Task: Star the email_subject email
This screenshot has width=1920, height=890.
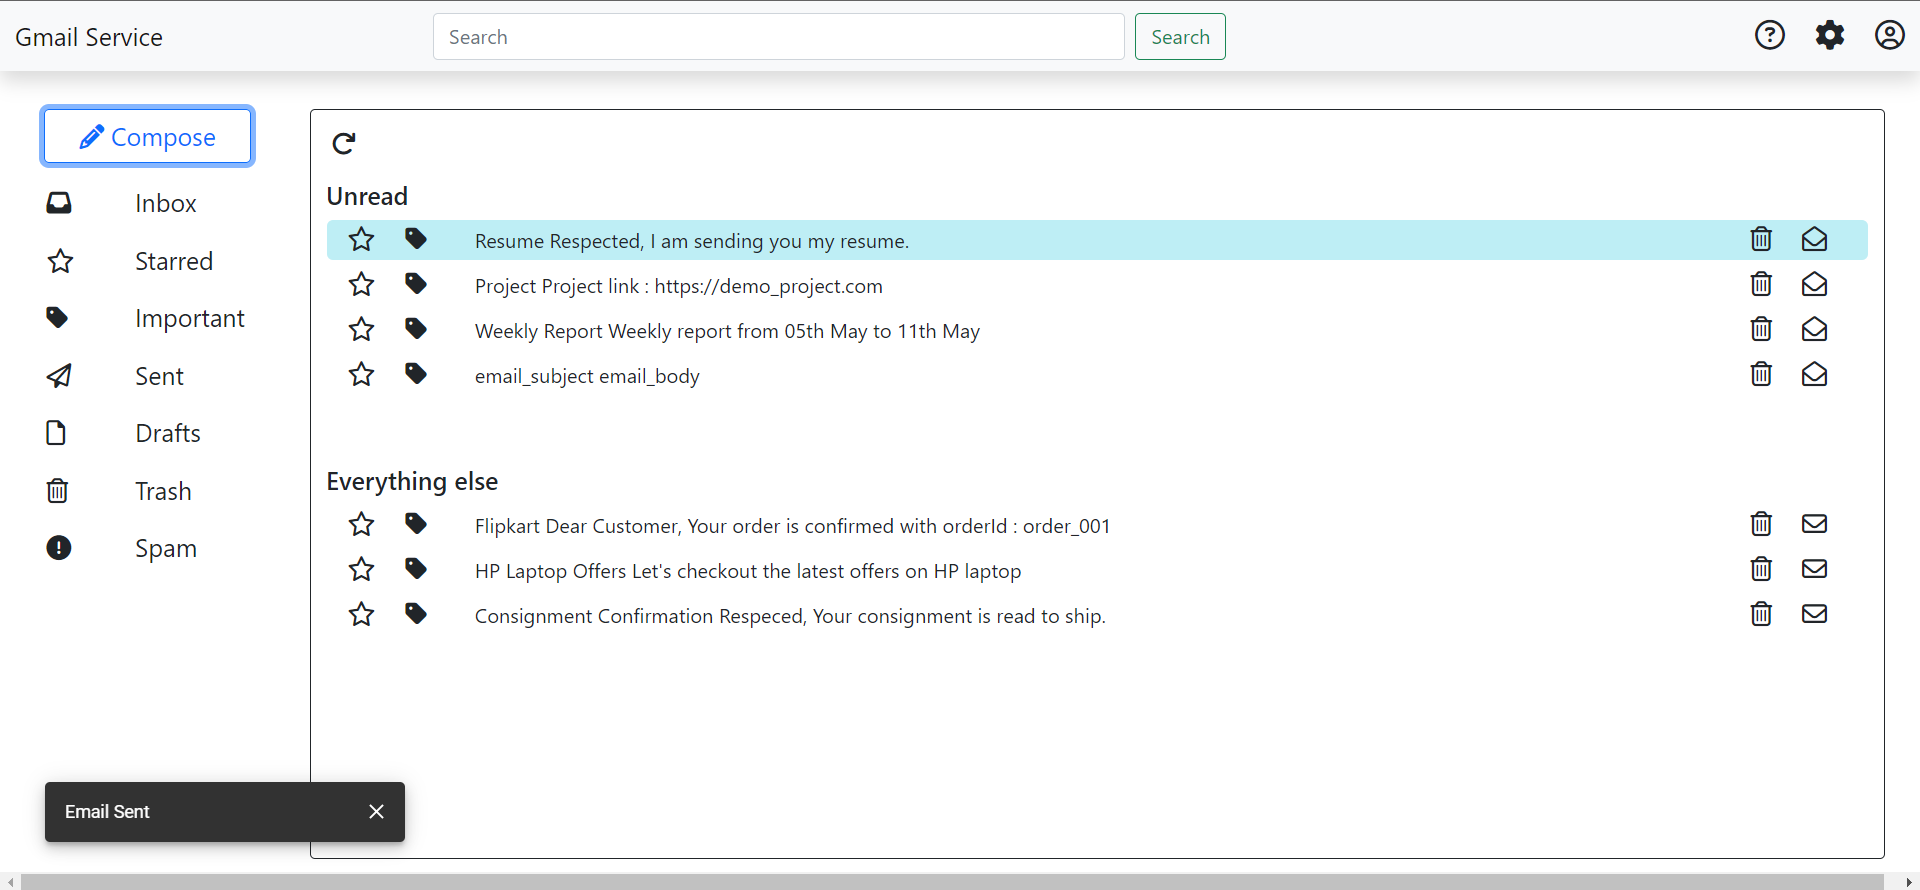Action: click(x=361, y=375)
